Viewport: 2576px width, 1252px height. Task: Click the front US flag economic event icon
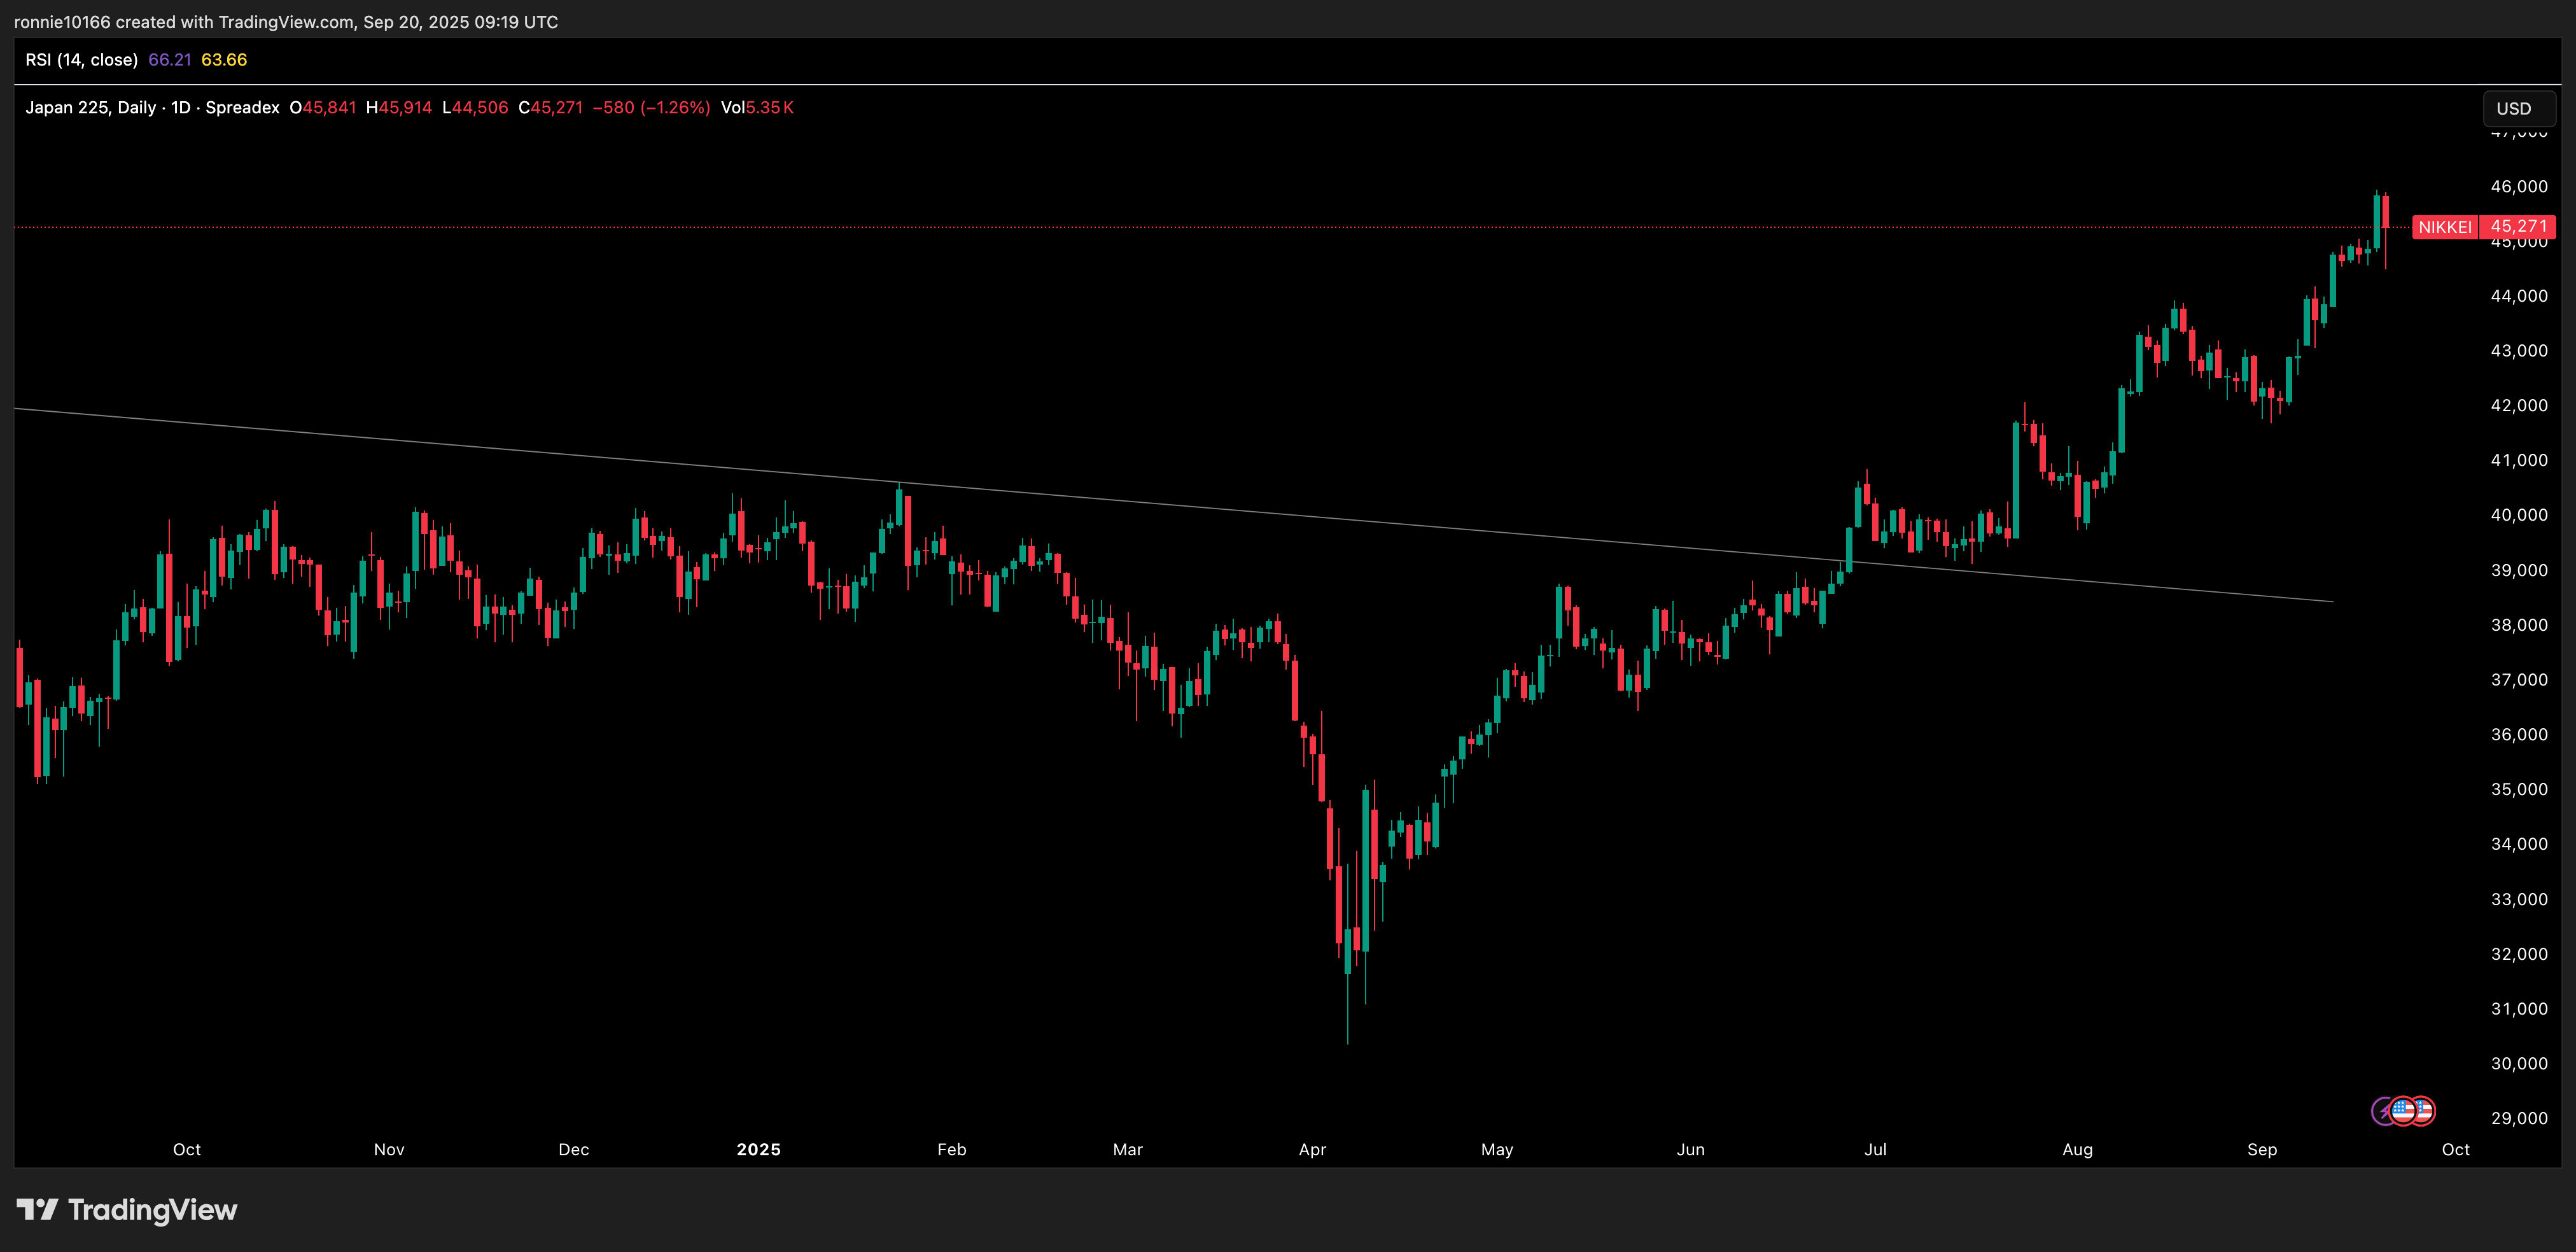[x=2403, y=1111]
